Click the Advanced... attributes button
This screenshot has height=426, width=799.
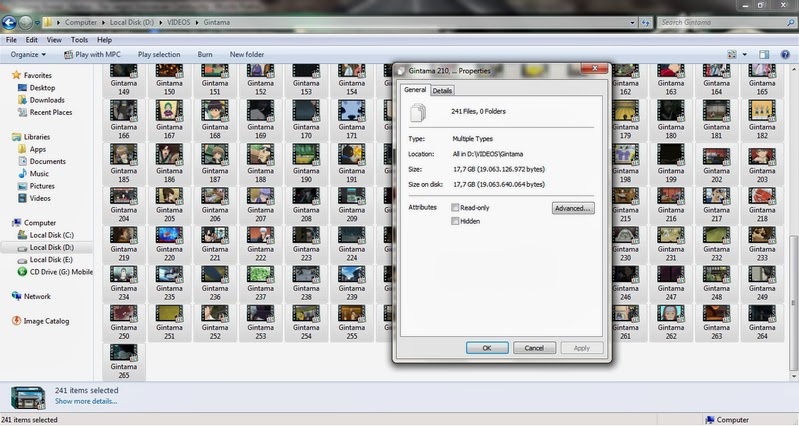click(x=573, y=208)
